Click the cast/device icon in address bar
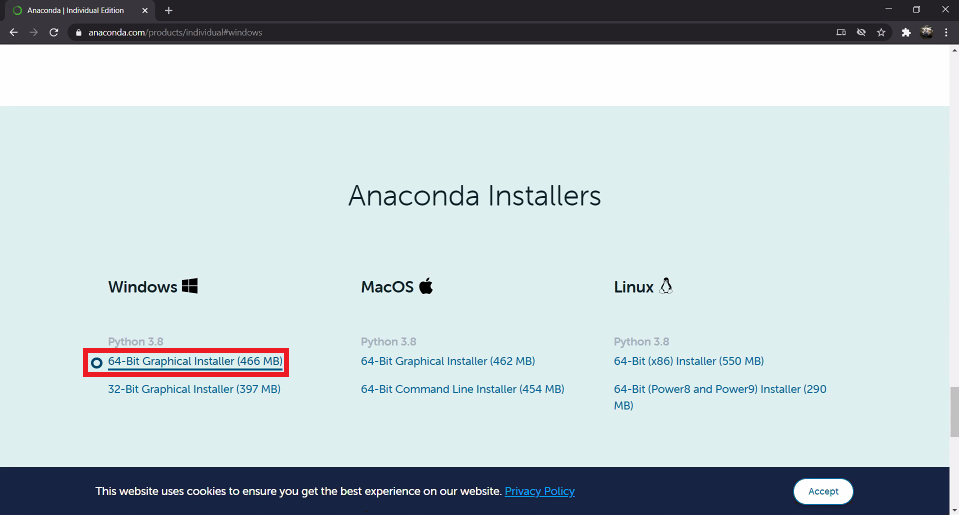The width and height of the screenshot is (959, 515). click(x=841, y=32)
